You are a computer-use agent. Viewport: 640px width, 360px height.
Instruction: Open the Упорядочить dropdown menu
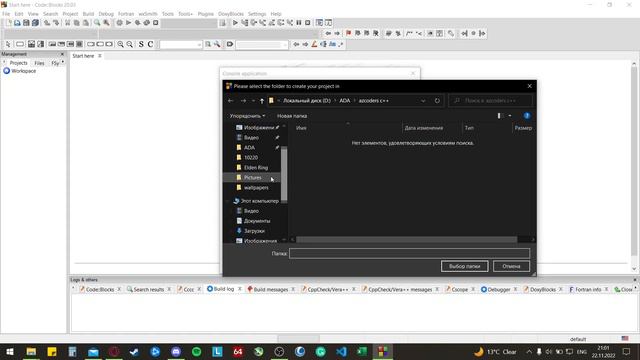[x=247, y=116]
